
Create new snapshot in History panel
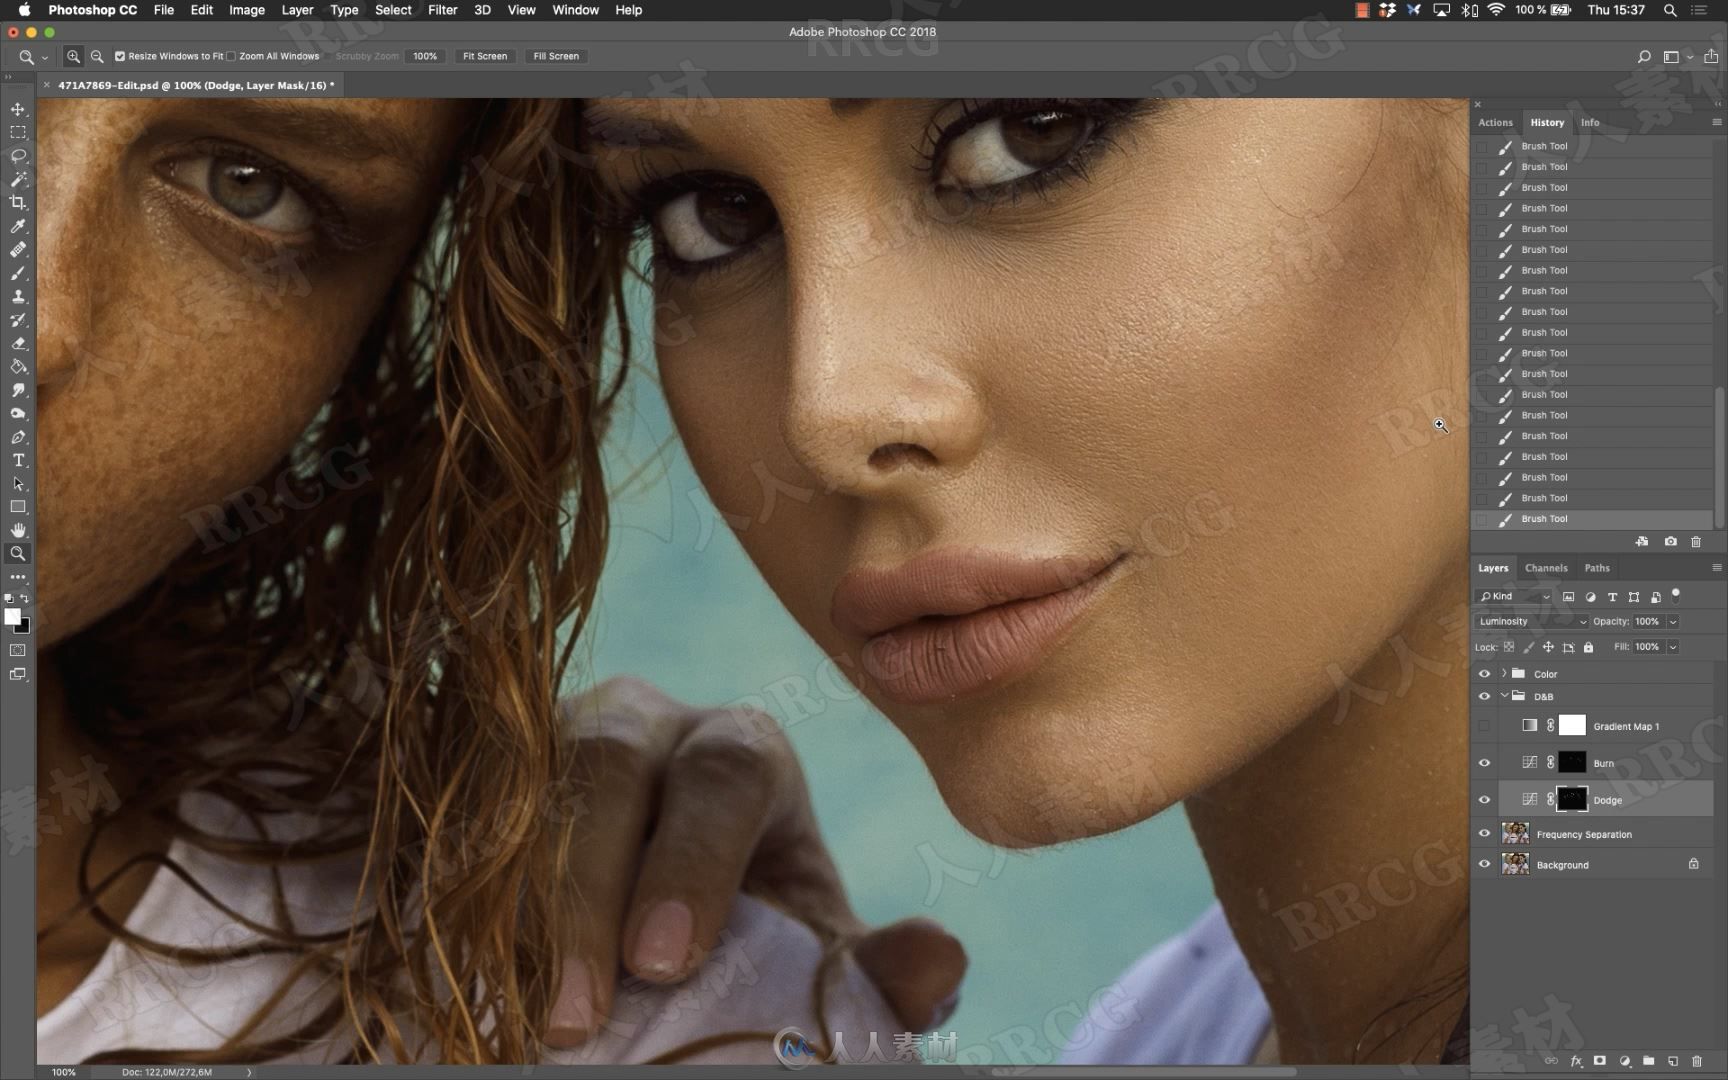pos(1670,541)
